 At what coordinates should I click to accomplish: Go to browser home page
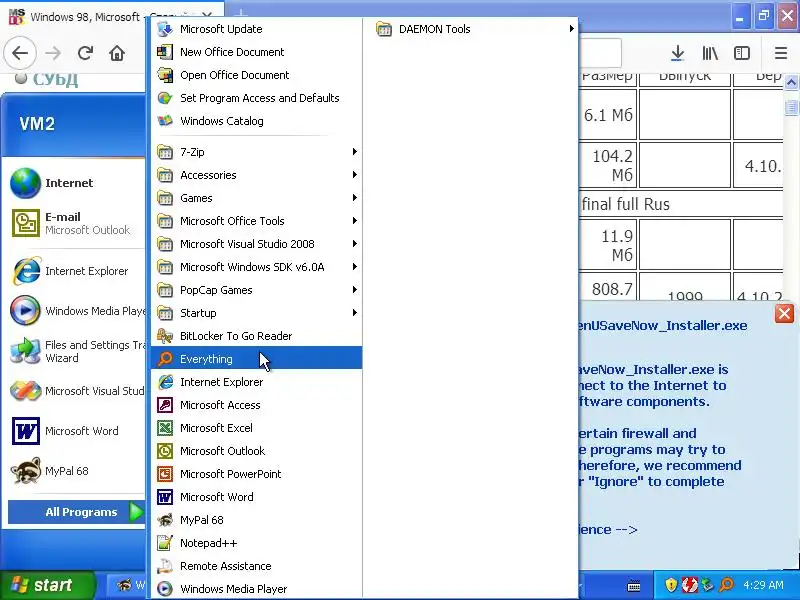117,53
